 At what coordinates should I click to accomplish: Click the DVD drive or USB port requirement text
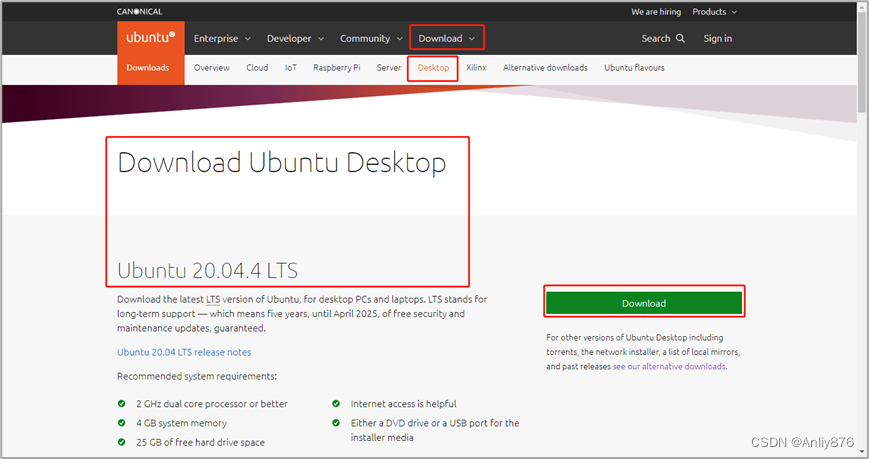tap(435, 430)
